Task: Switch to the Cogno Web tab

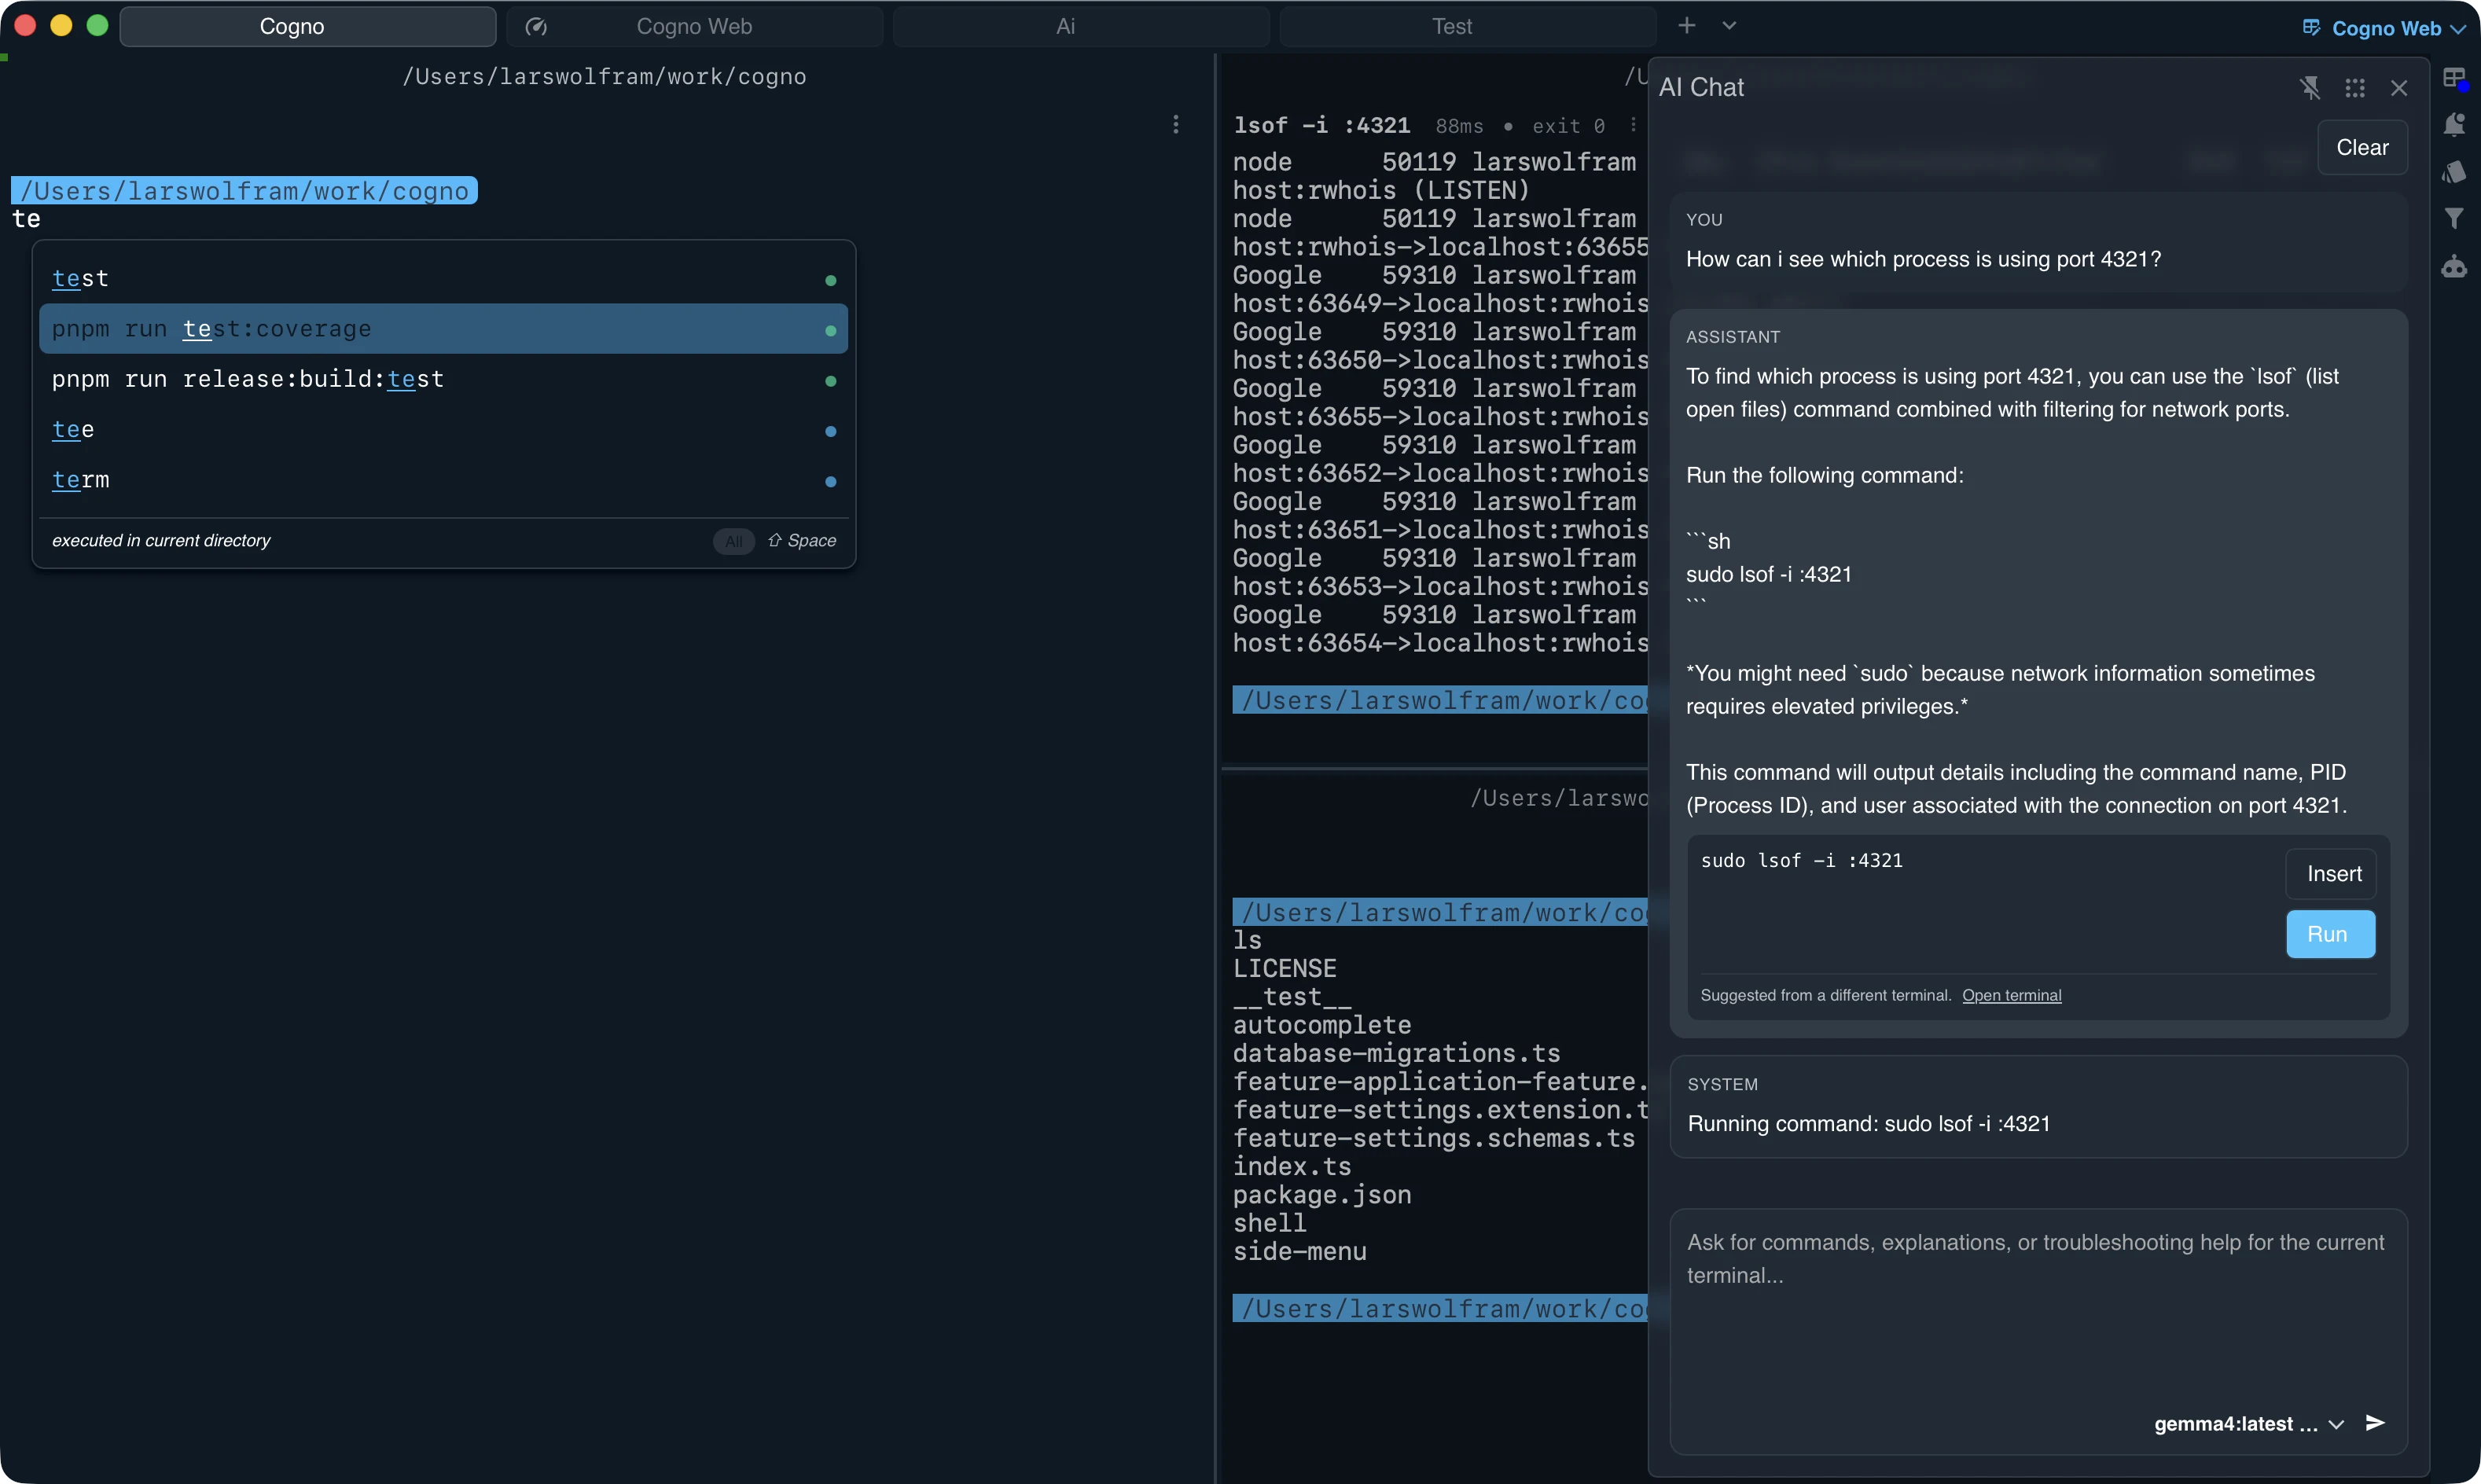Action: (x=694, y=27)
